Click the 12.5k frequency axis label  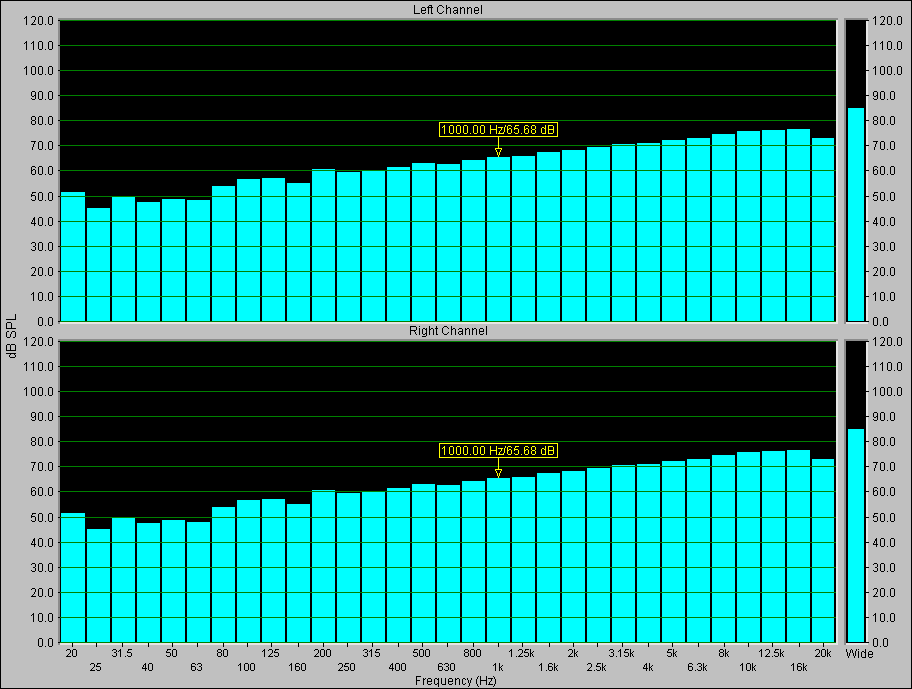[771, 653]
